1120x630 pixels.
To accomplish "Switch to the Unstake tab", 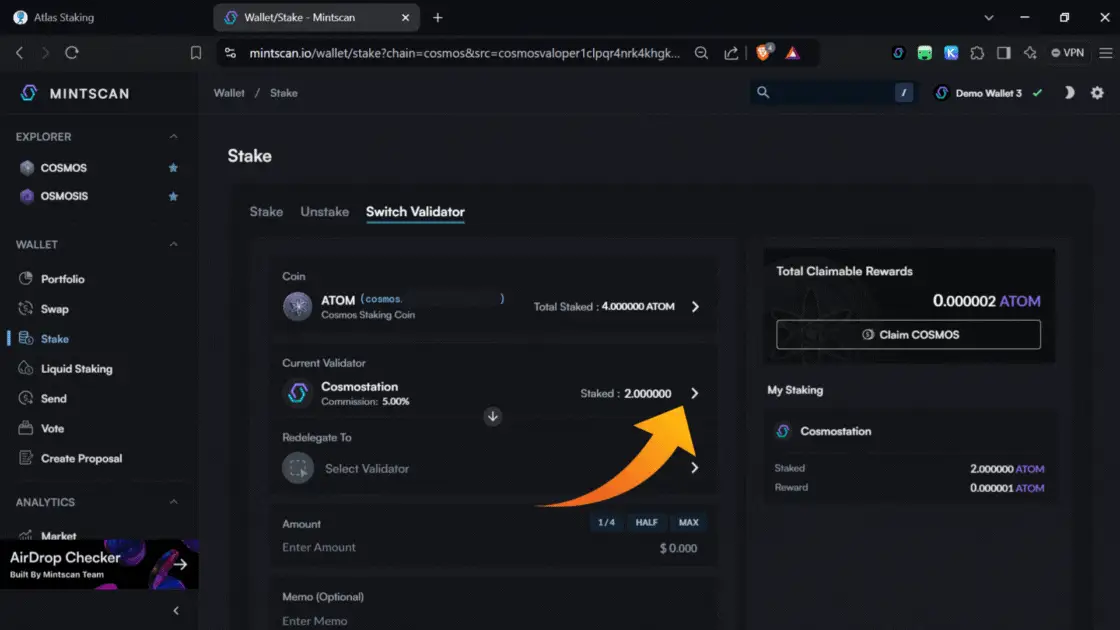I will pos(325,212).
